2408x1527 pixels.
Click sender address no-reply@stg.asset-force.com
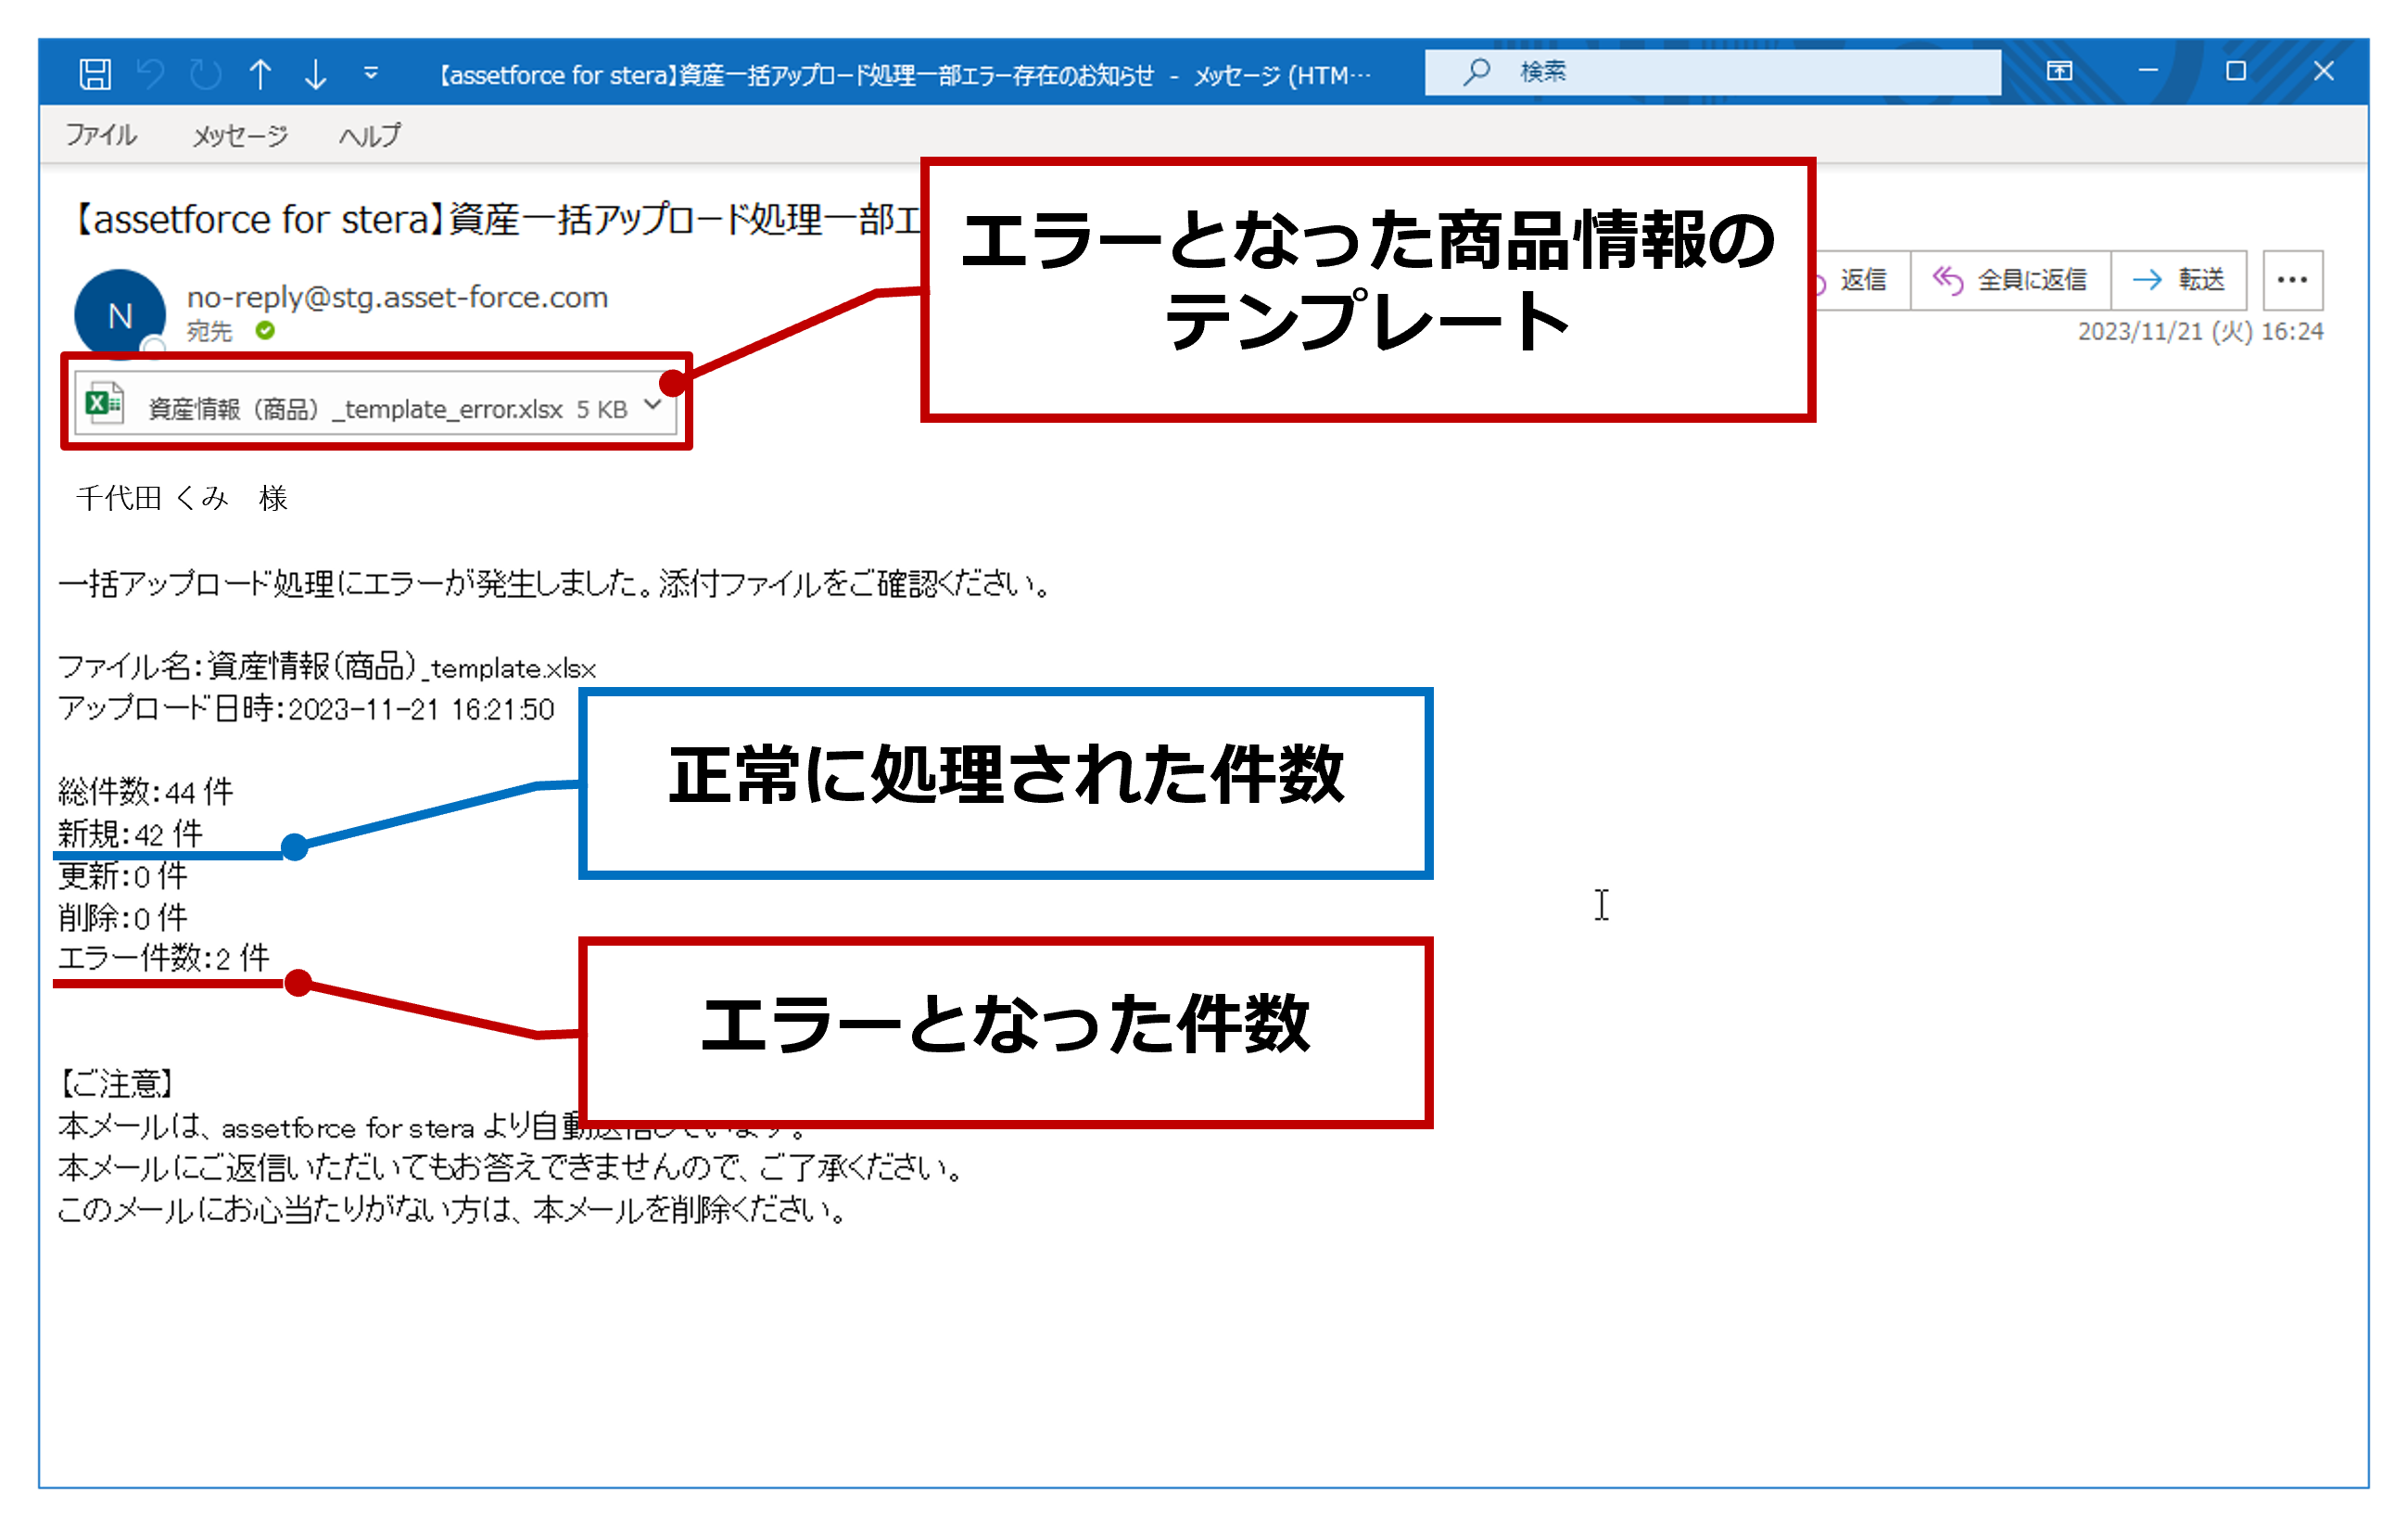pyautogui.click(x=397, y=297)
